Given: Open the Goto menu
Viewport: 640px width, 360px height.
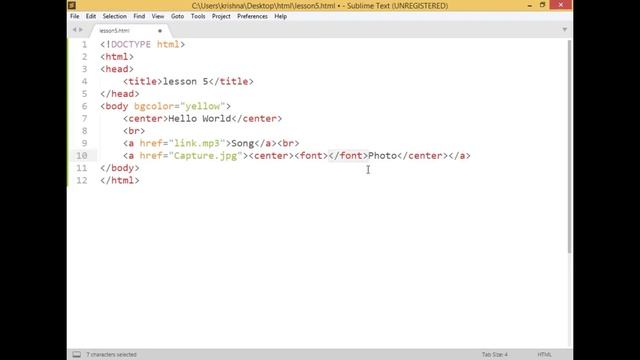Looking at the screenshot, I should pyautogui.click(x=177, y=16).
